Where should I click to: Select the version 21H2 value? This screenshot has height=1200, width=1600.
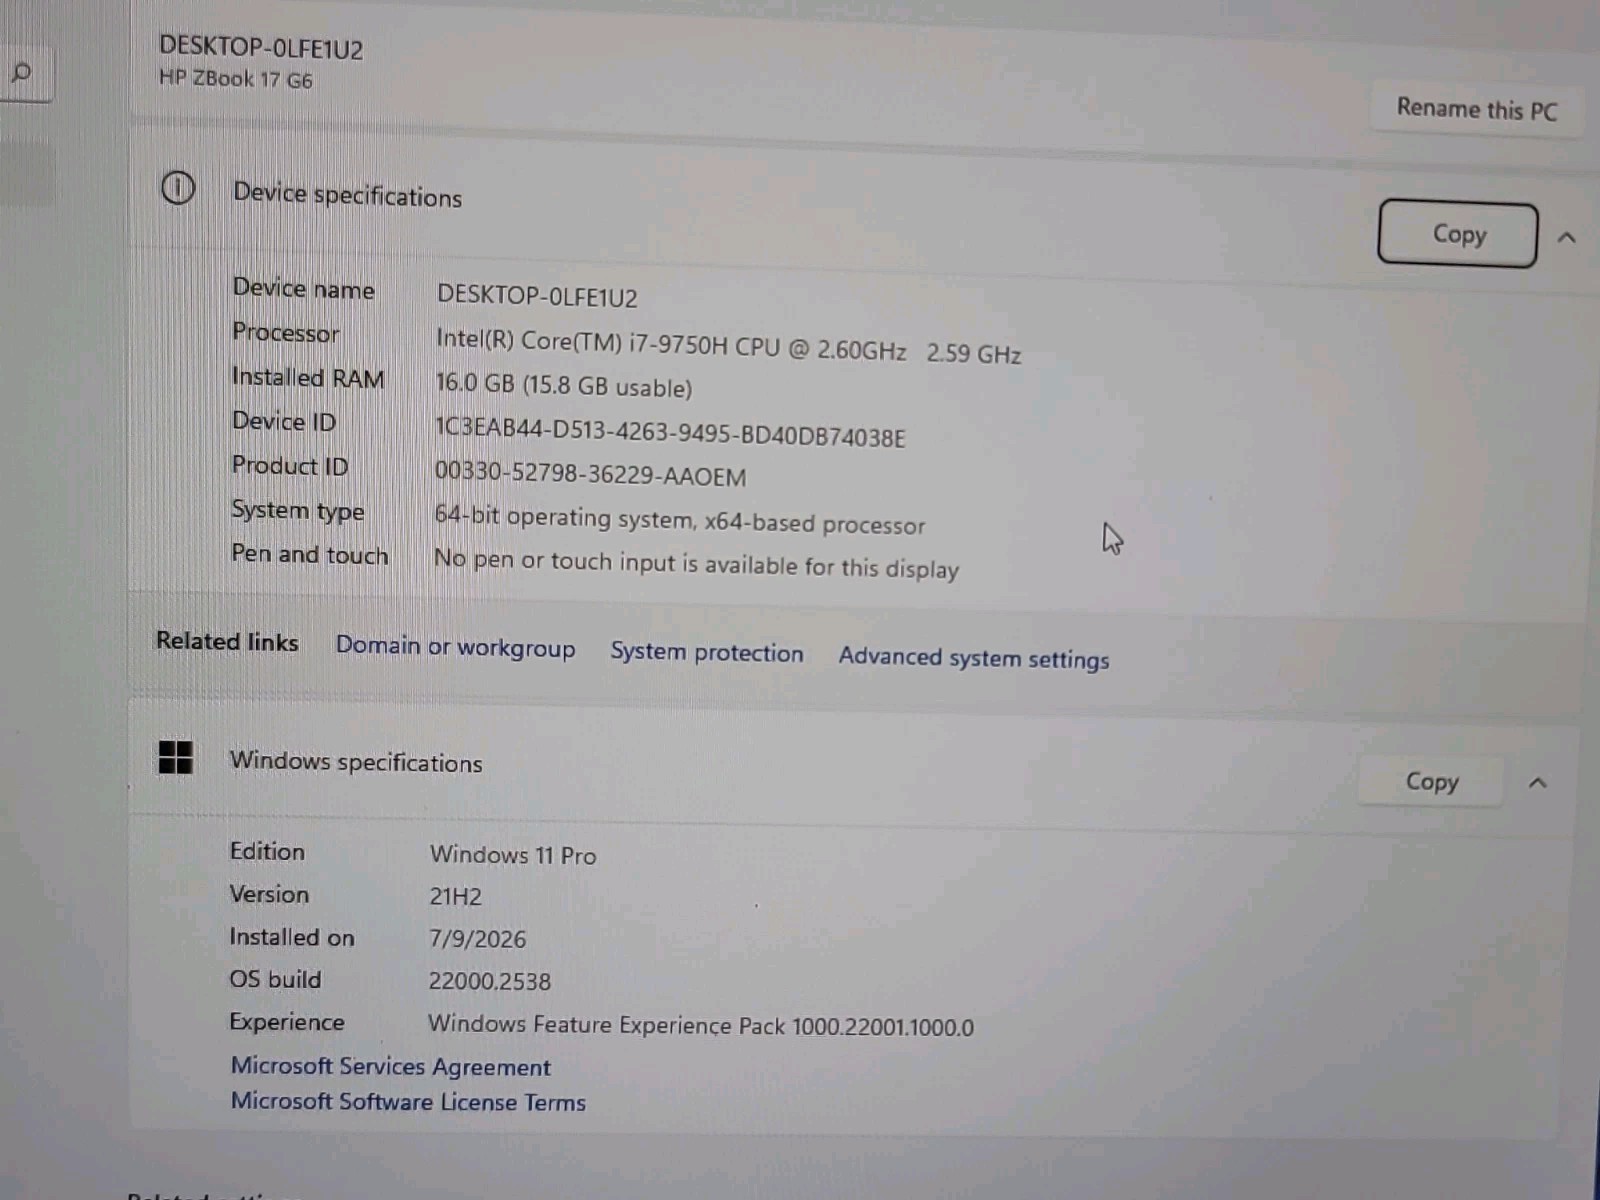pyautogui.click(x=456, y=896)
